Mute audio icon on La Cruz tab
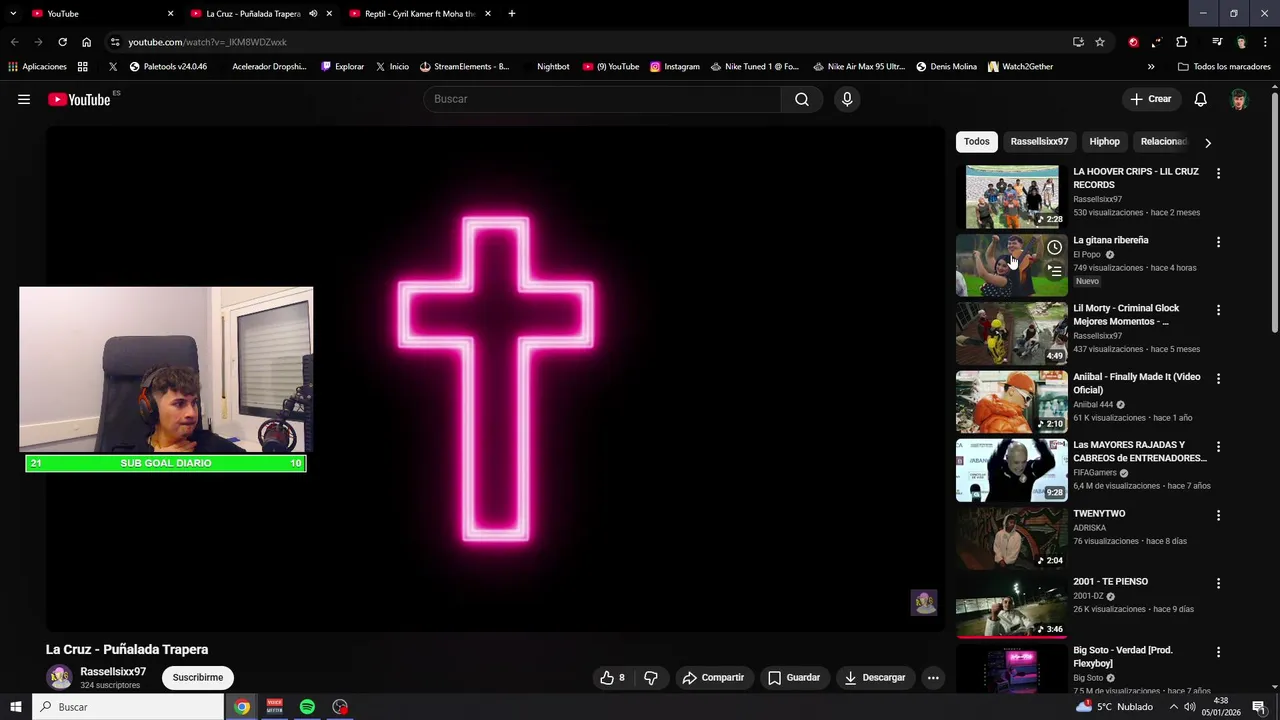 pyautogui.click(x=313, y=14)
